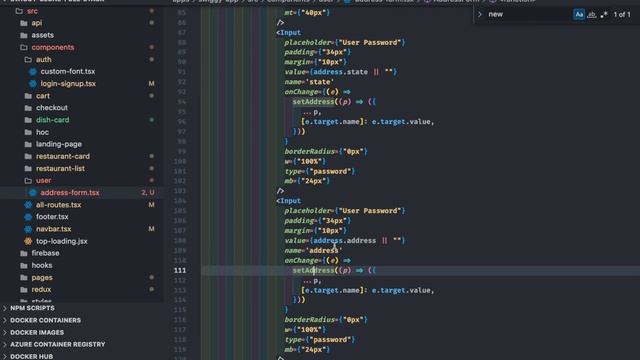Toggle Match Whole Word in find widget
This screenshot has height=360, width=640.
click(591, 15)
